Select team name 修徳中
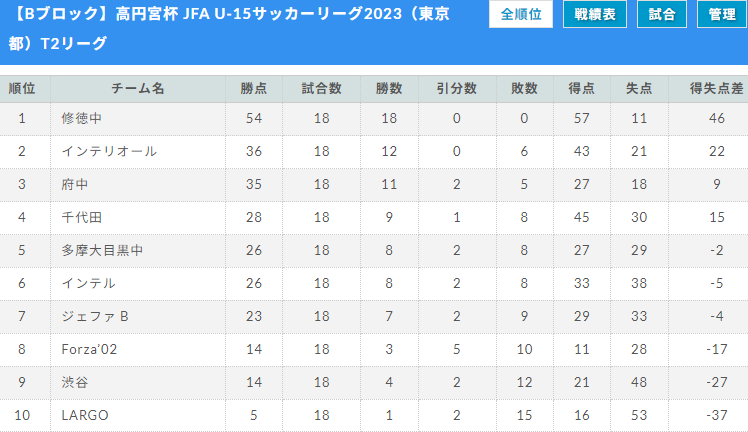 click(82, 118)
